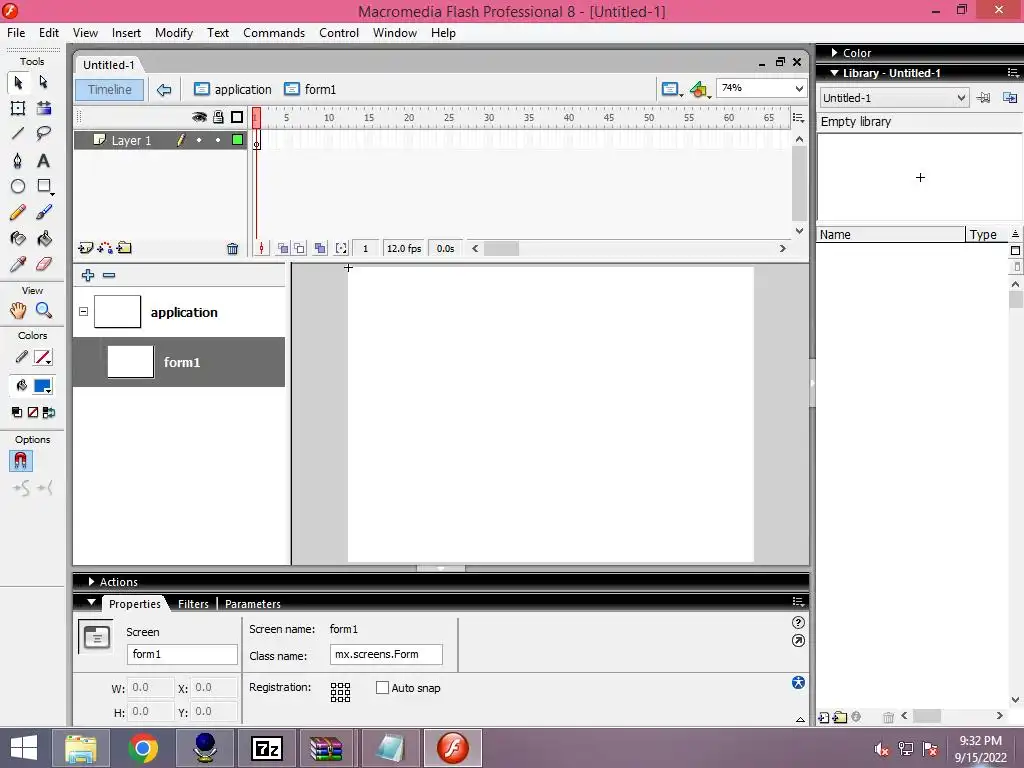Select the Ink Bottle tool
This screenshot has width=1024, height=768.
tap(18, 238)
